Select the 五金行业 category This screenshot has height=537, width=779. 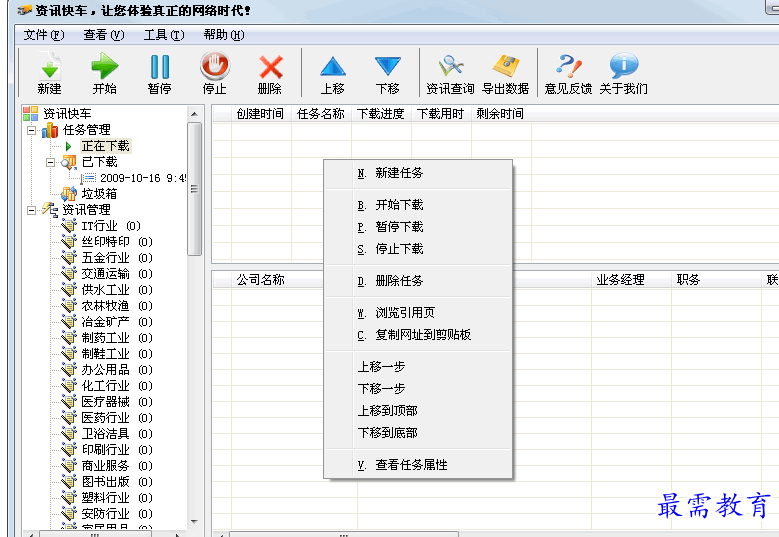click(x=117, y=258)
